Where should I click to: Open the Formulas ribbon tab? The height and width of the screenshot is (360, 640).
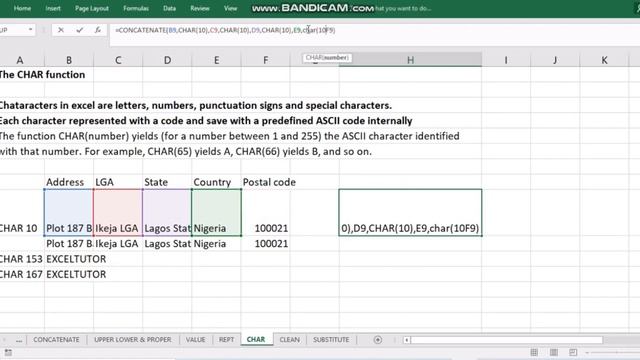(136, 8)
